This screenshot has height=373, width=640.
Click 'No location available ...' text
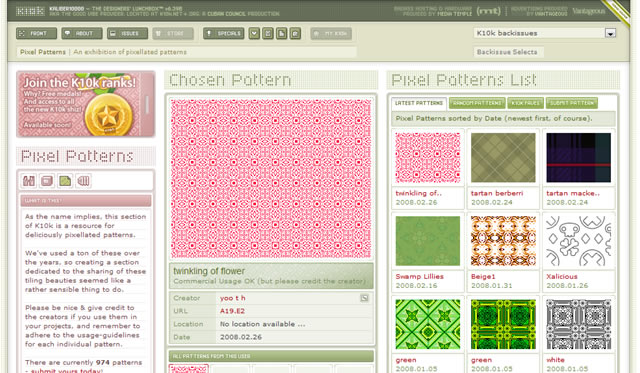262,324
